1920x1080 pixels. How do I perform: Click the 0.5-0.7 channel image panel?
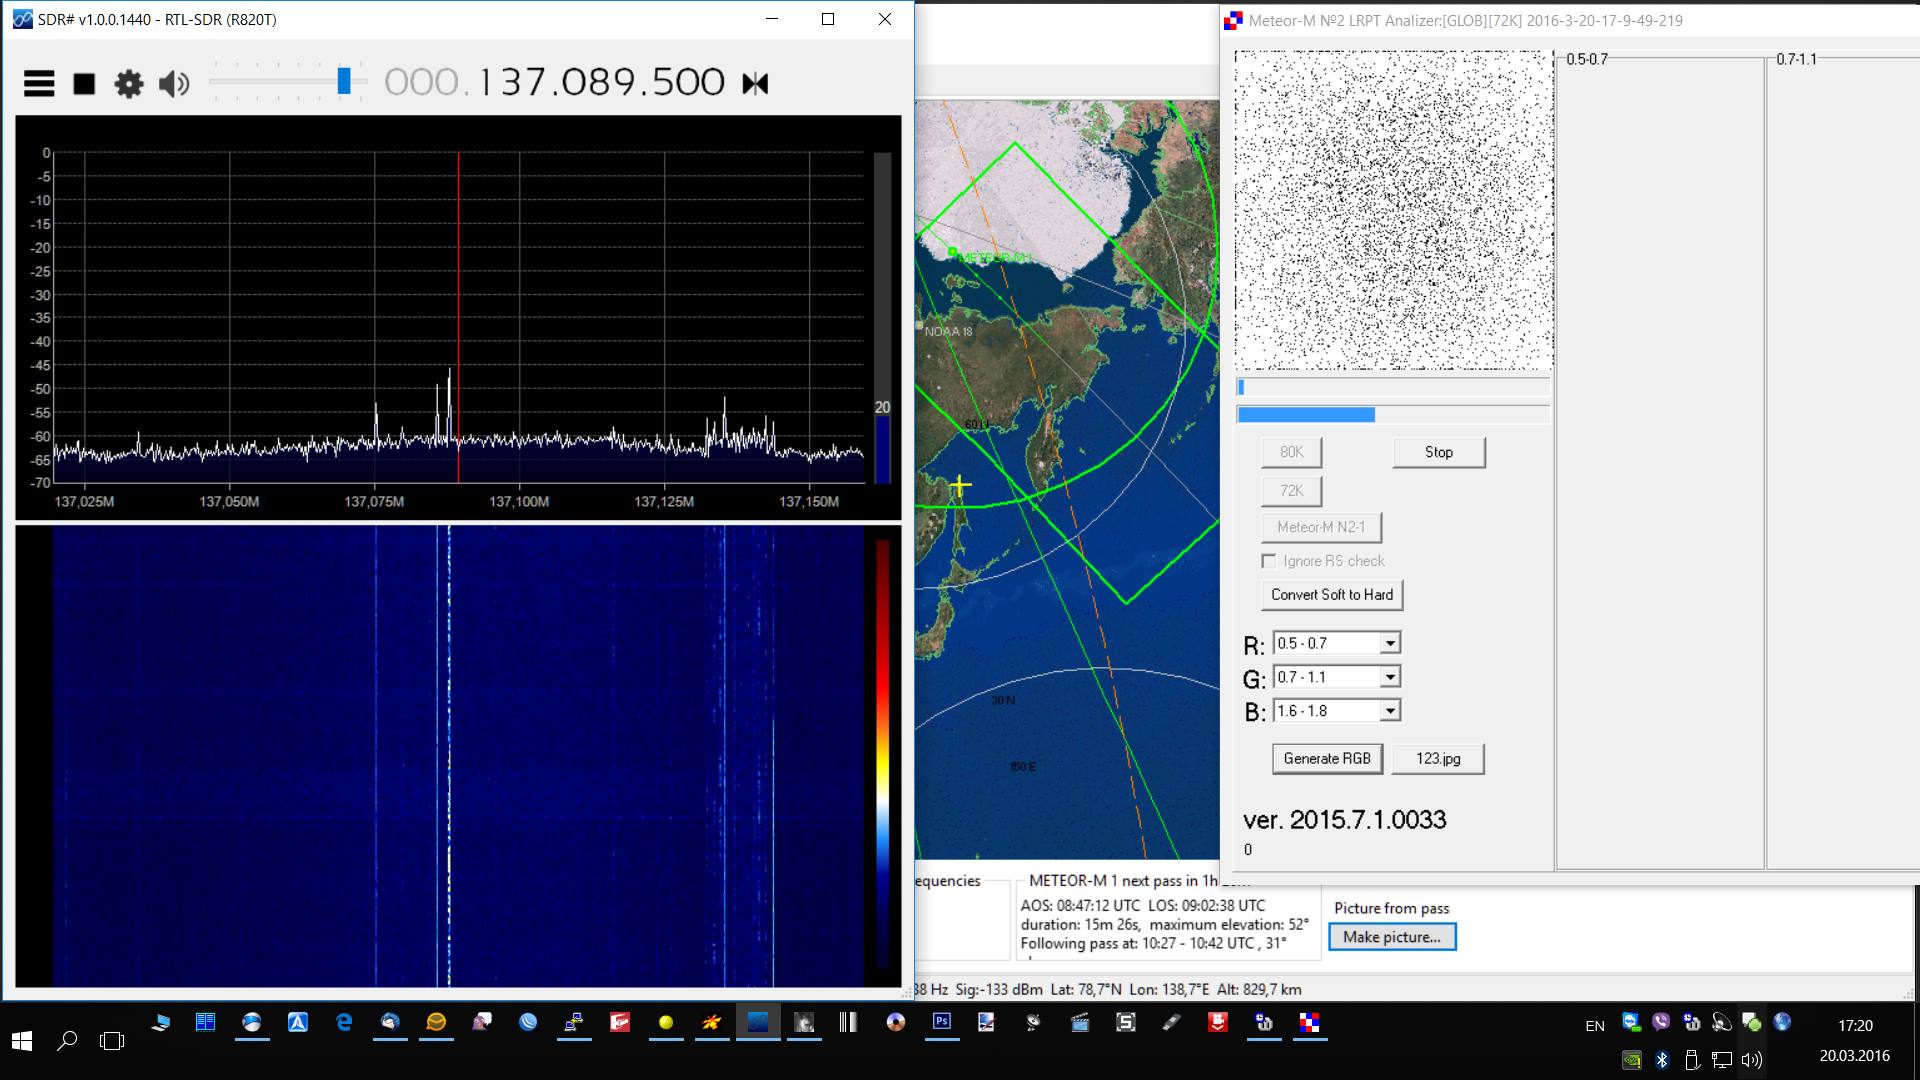(1659, 465)
